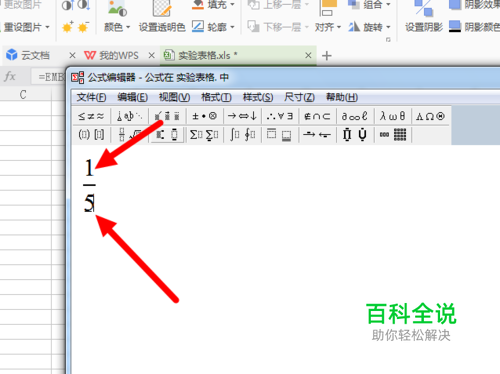Viewport: 500px width, 374px height.
Task: Click the 设置阴影 button in ribbon
Action: [424, 27]
